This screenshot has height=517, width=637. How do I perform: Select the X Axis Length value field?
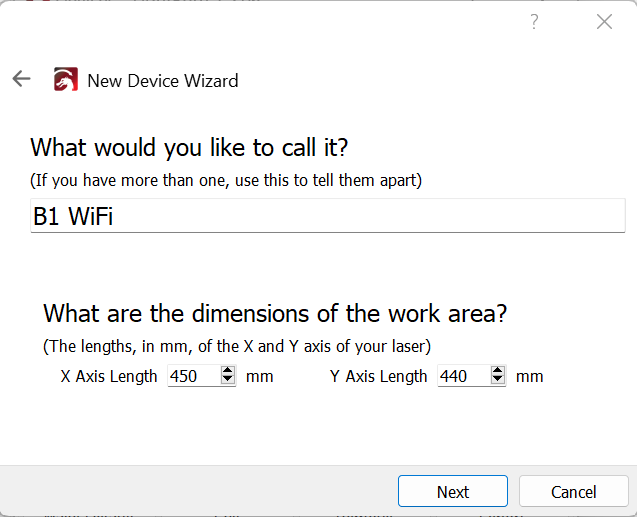point(192,376)
